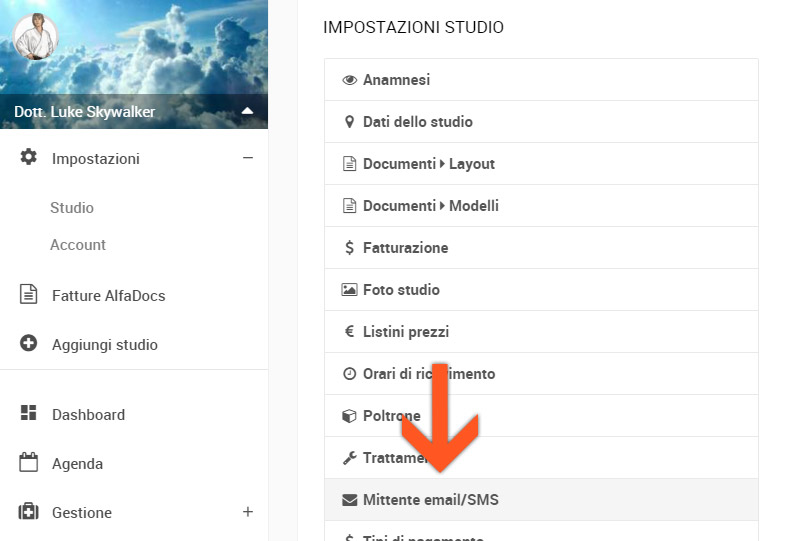Viewport: 788px width, 541px height.
Task: Click the euro icon next to Listini prezzi
Action: 349,332
